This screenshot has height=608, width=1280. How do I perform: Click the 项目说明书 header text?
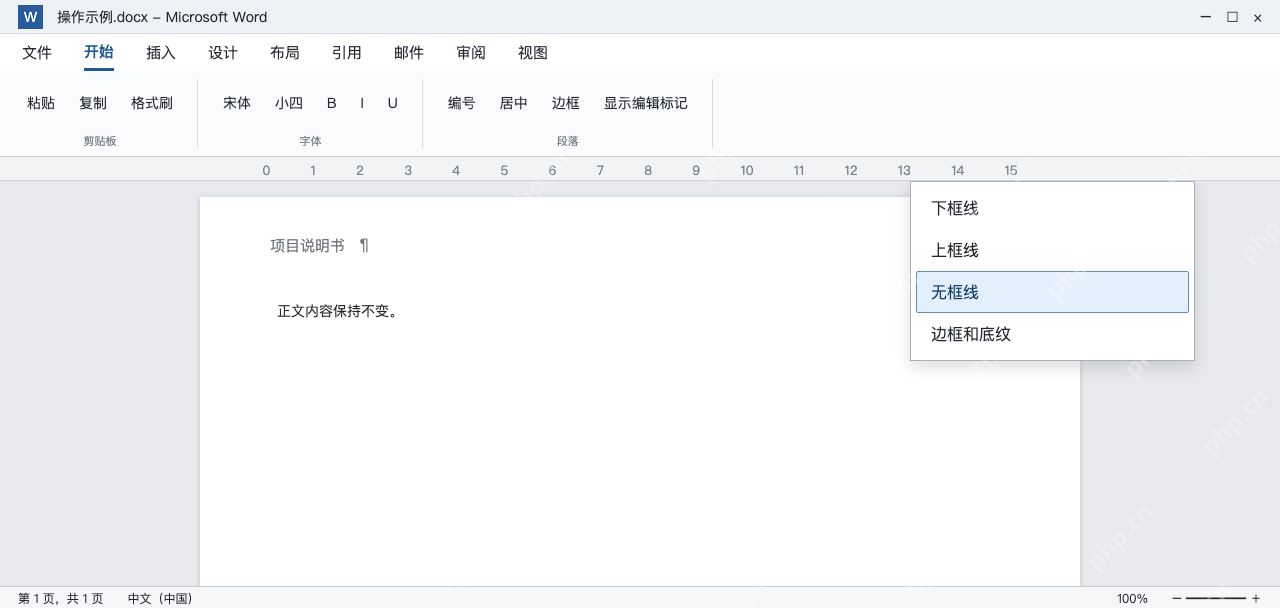(x=307, y=246)
